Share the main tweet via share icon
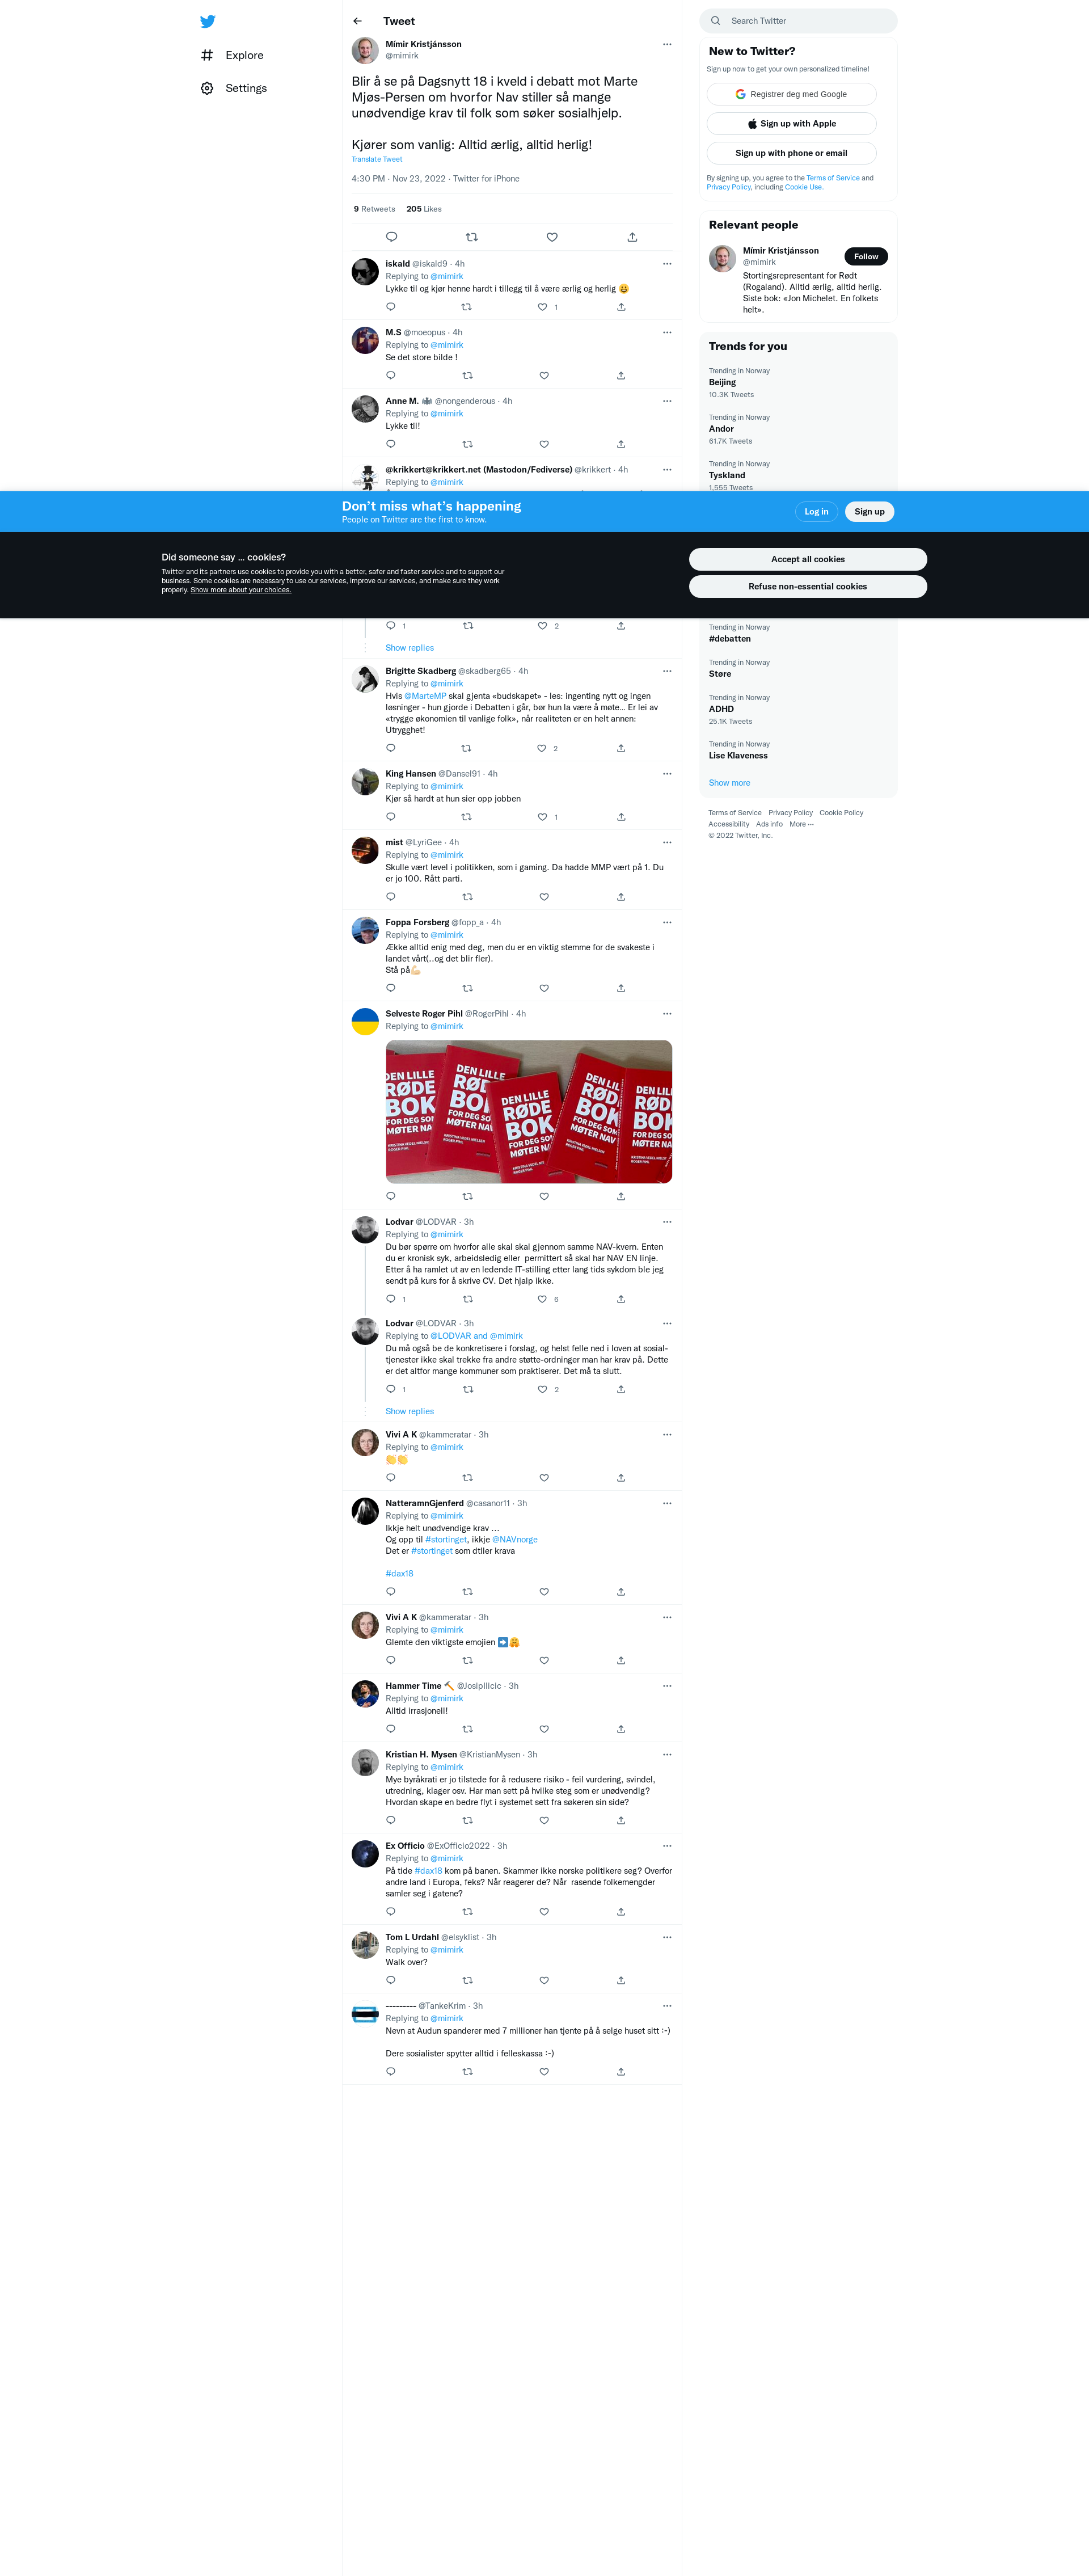 click(x=632, y=237)
